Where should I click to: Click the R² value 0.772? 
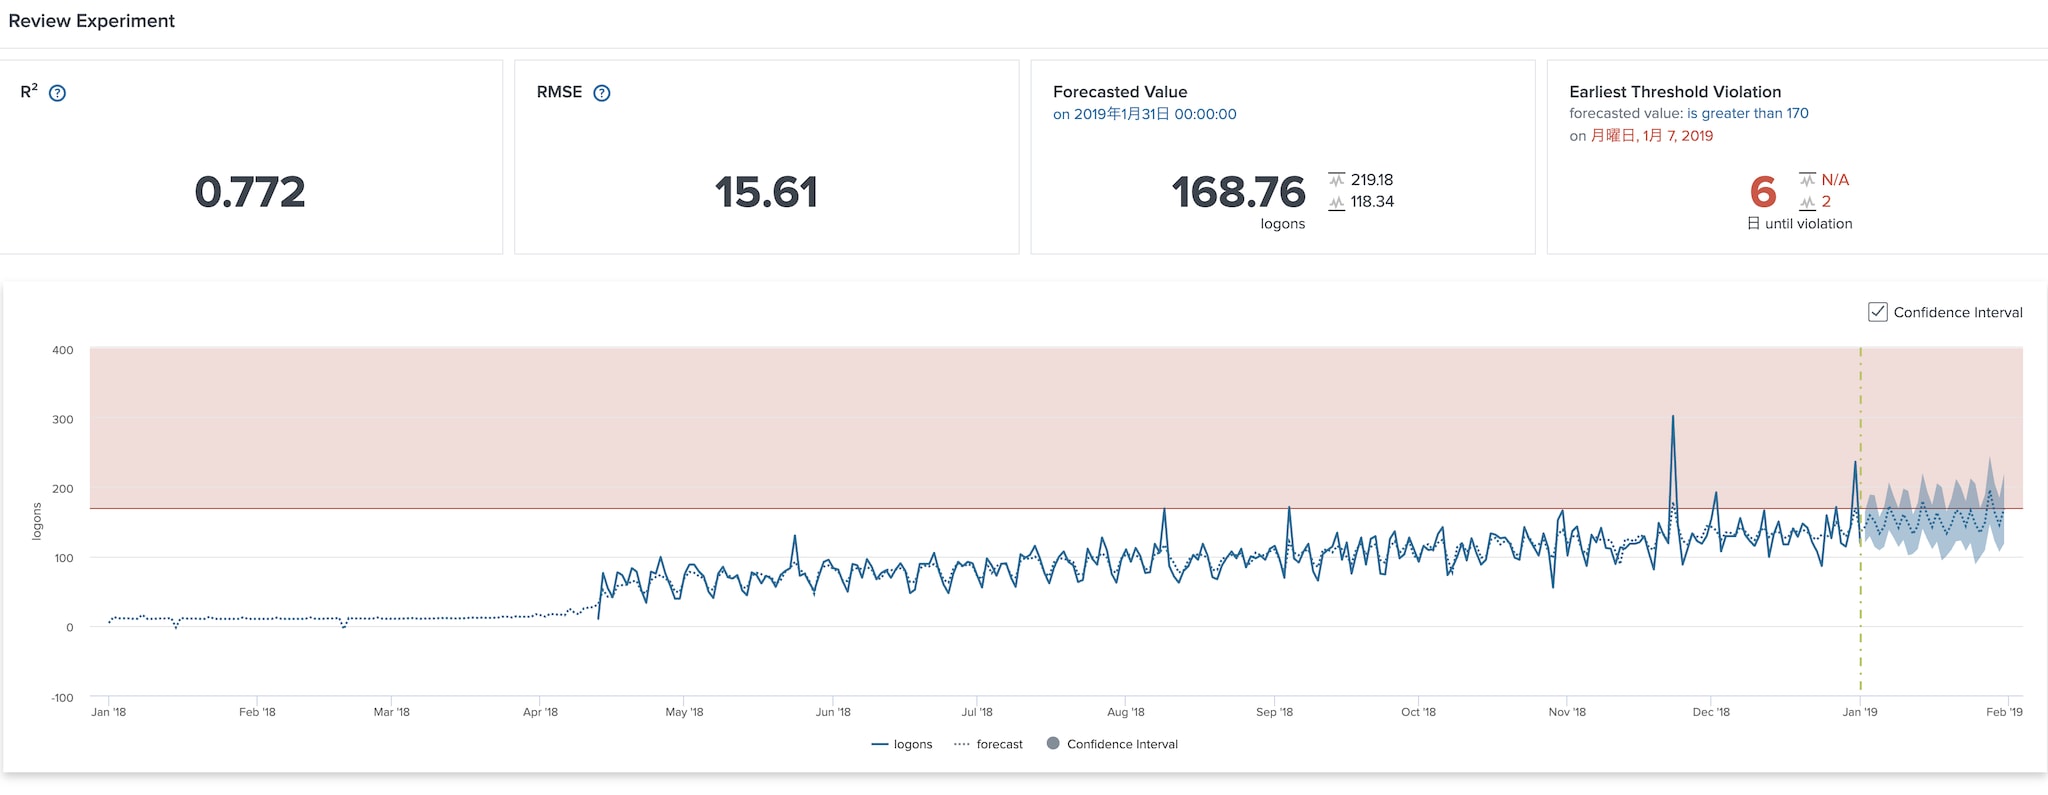(x=250, y=192)
